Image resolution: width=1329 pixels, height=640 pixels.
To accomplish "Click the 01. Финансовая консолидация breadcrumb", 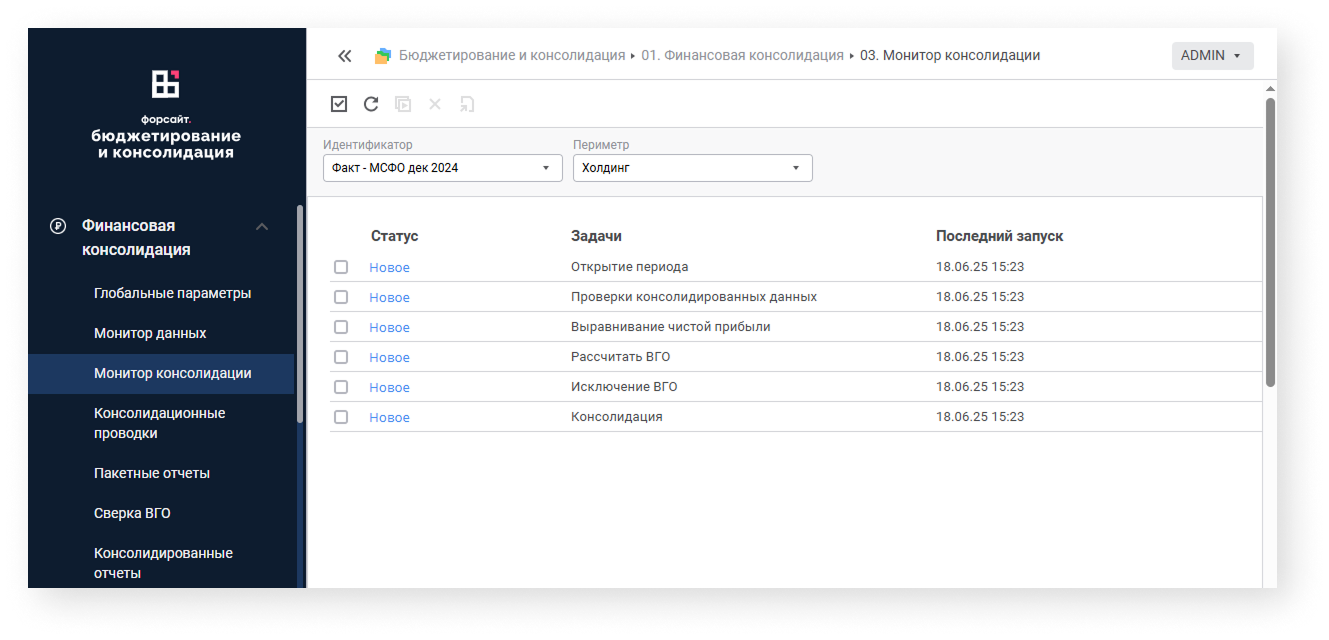I will pyautogui.click(x=743, y=56).
